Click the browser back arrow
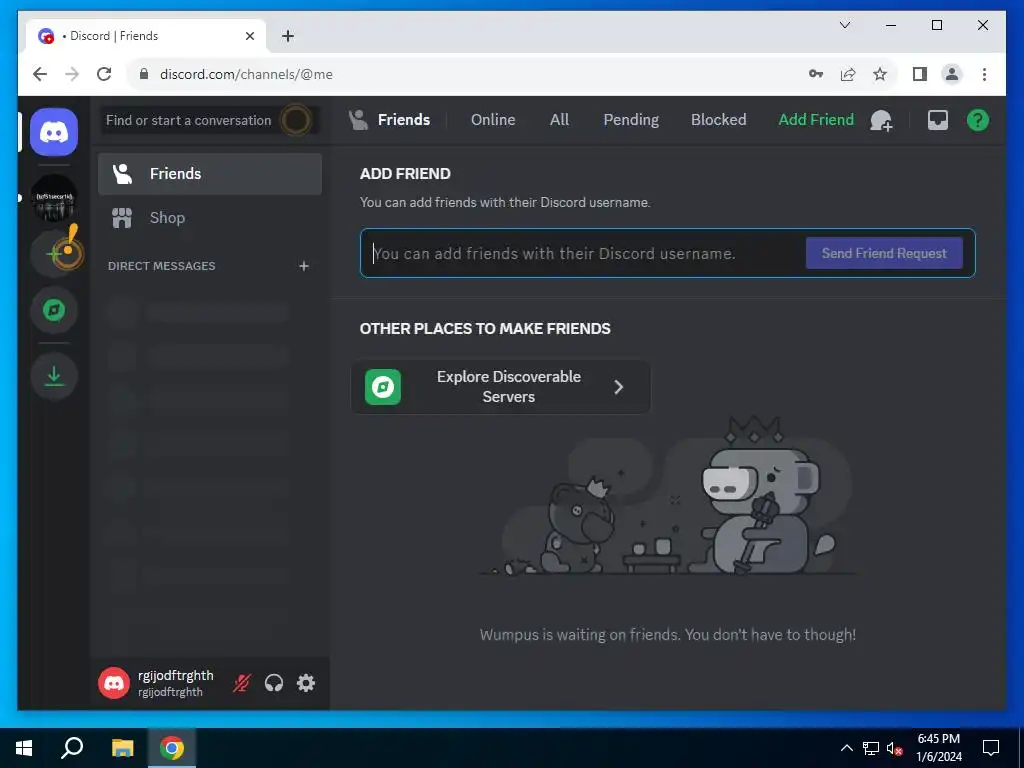Screen dimensions: 1024x768 point(40,74)
